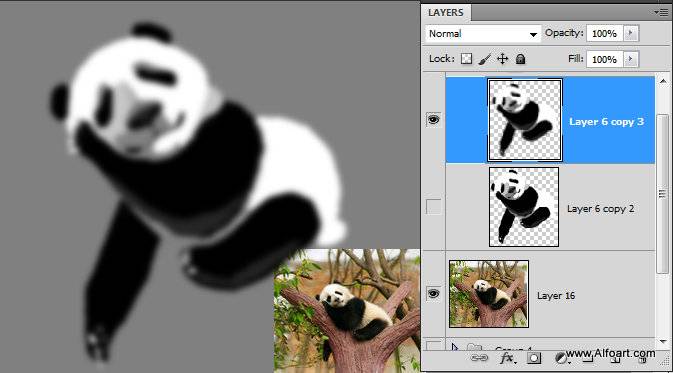Open the Normal blend mode dropdown
The height and width of the screenshot is (373, 673).
[x=483, y=33]
